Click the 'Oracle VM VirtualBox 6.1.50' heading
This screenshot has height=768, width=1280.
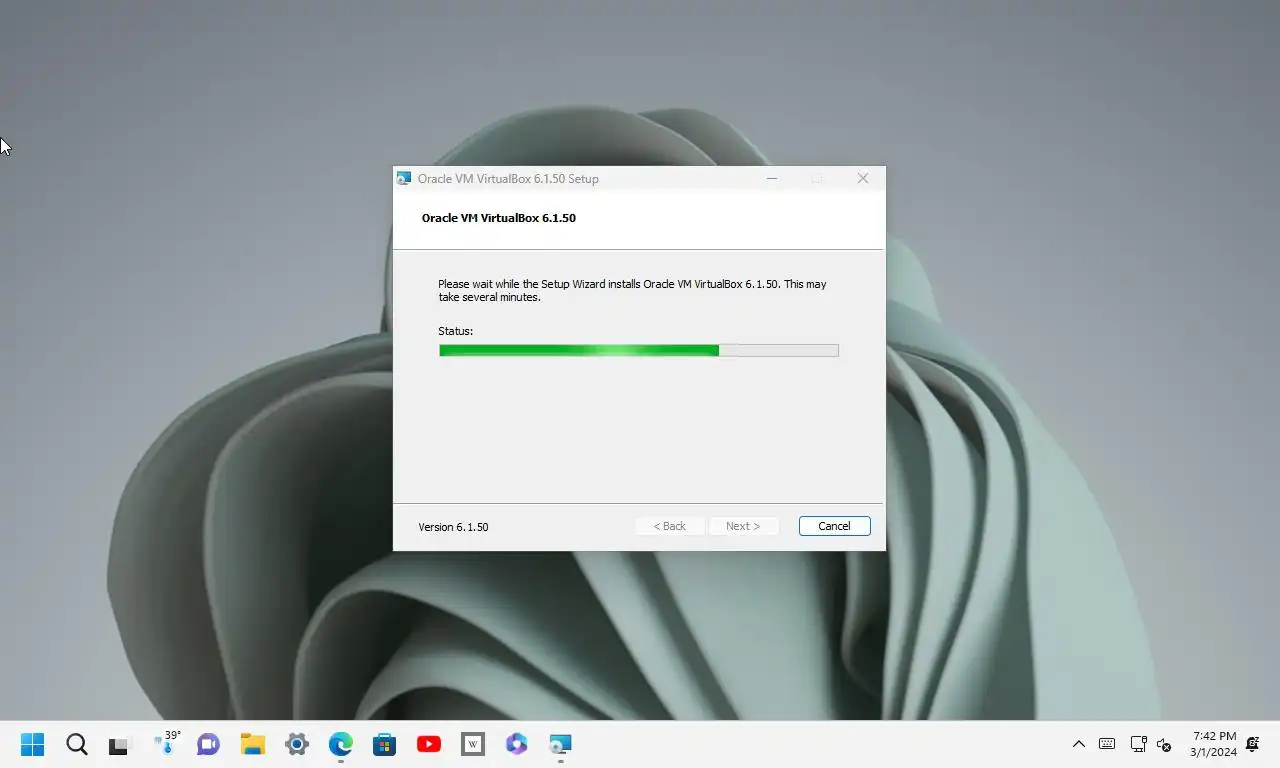click(x=499, y=218)
